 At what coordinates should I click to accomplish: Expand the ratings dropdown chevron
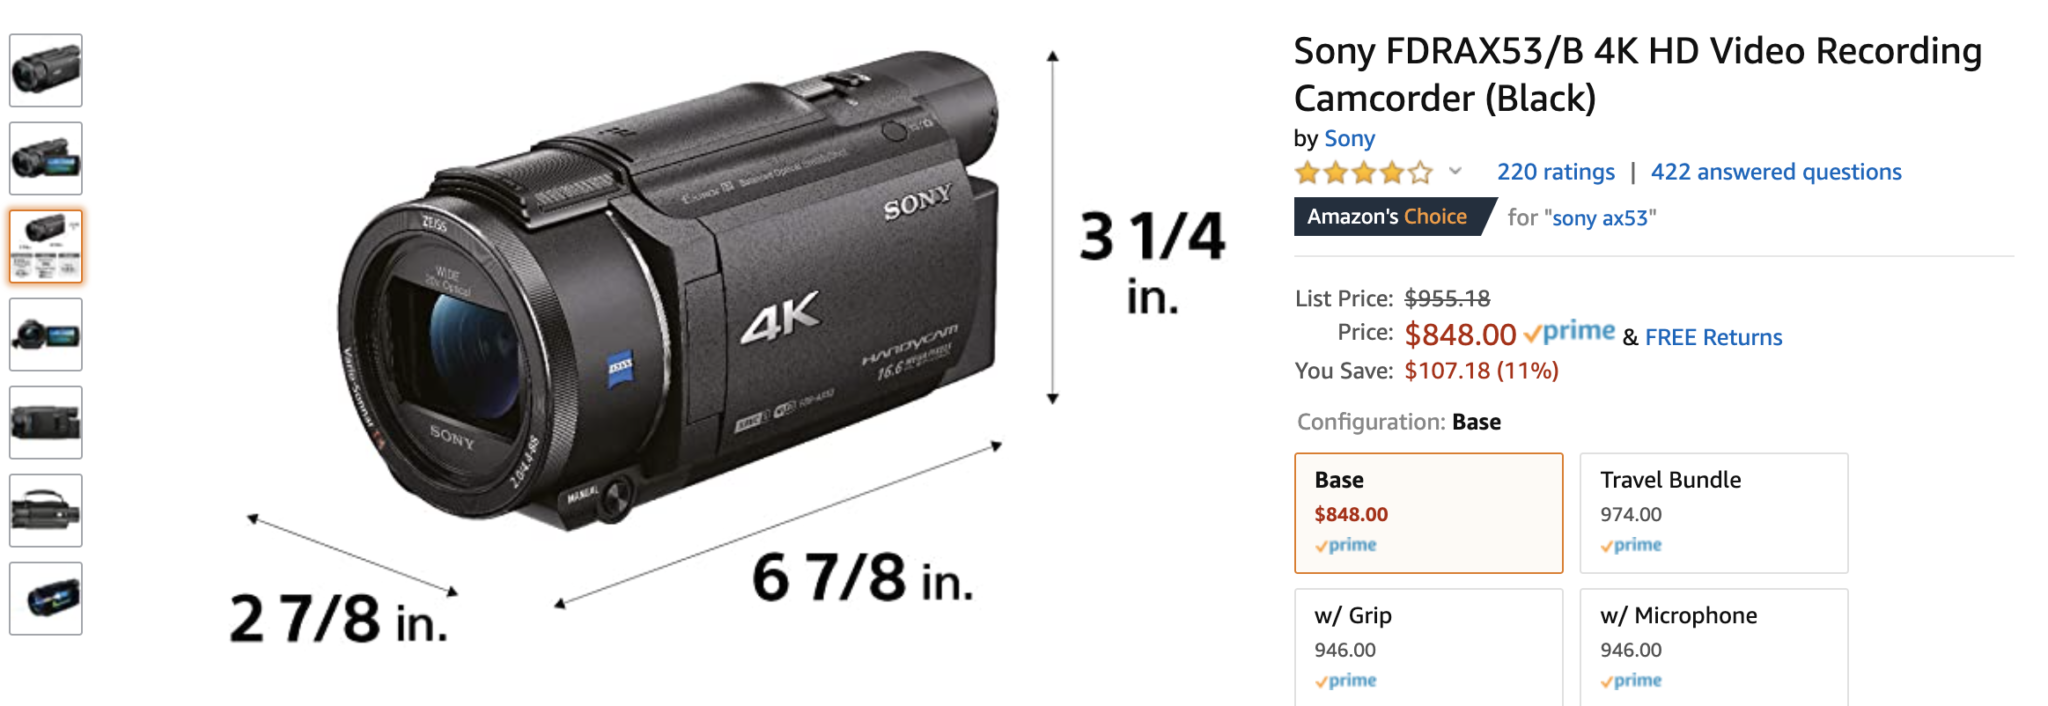[1456, 171]
